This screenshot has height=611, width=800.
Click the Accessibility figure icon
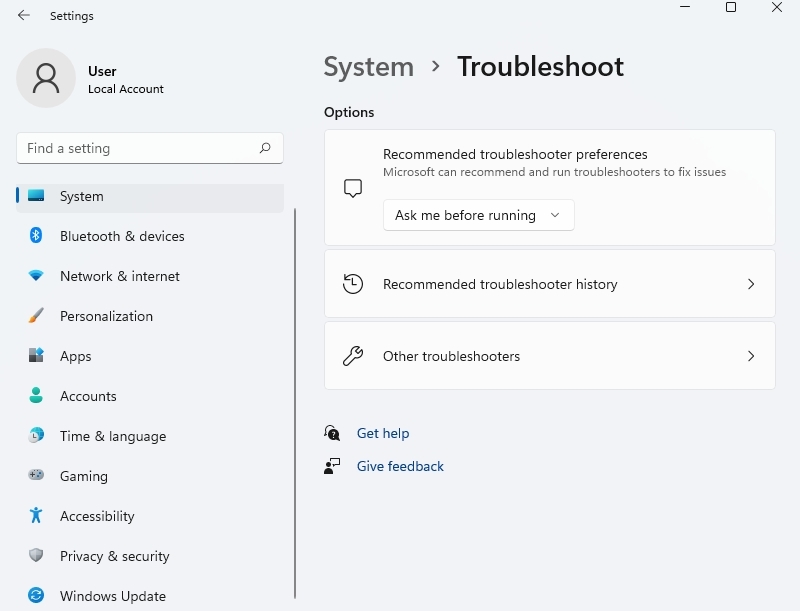tap(36, 516)
